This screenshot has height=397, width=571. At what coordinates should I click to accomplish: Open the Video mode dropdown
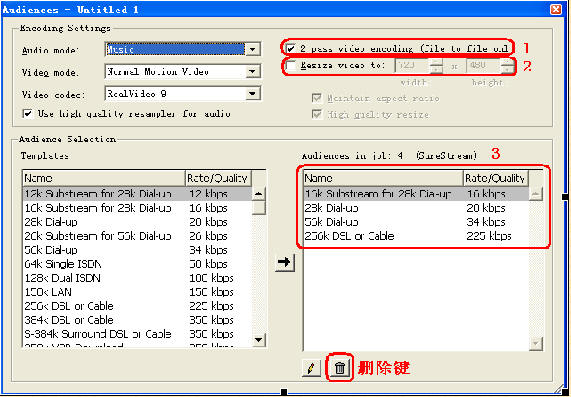[x=253, y=71]
